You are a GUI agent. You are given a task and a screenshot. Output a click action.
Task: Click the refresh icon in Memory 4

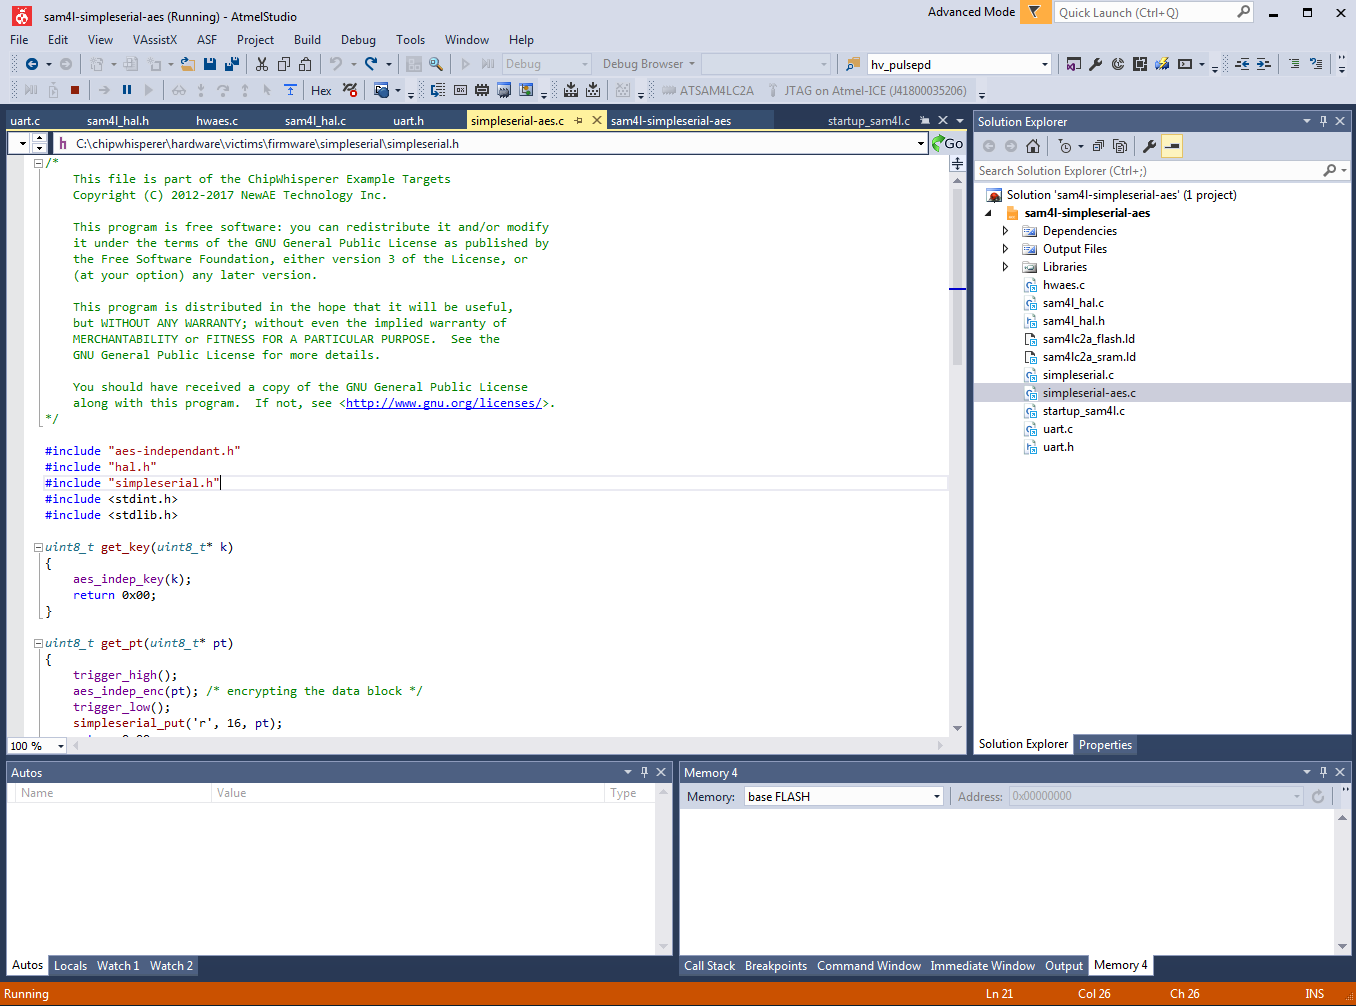tap(1318, 796)
